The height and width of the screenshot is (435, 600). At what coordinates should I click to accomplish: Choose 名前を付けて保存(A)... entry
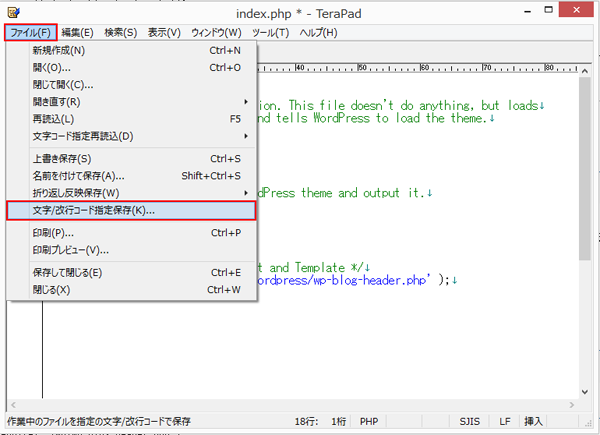(x=131, y=176)
